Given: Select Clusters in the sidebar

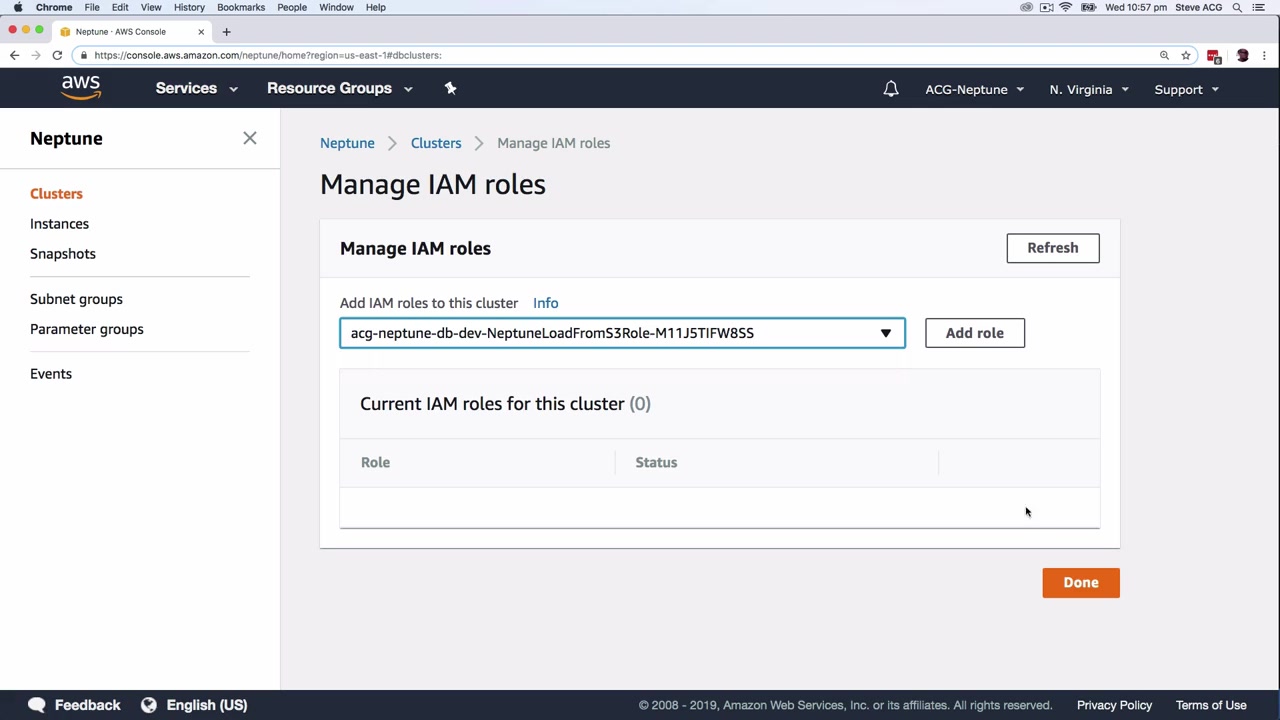Looking at the screenshot, I should [x=56, y=194].
